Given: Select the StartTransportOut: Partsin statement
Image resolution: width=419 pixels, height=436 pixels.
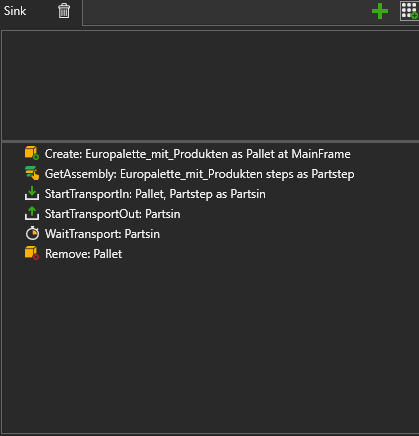Looking at the screenshot, I should [x=113, y=214].
